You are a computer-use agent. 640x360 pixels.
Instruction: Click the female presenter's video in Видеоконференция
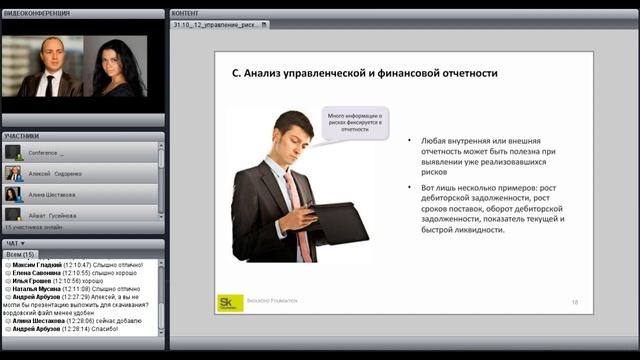[116, 66]
